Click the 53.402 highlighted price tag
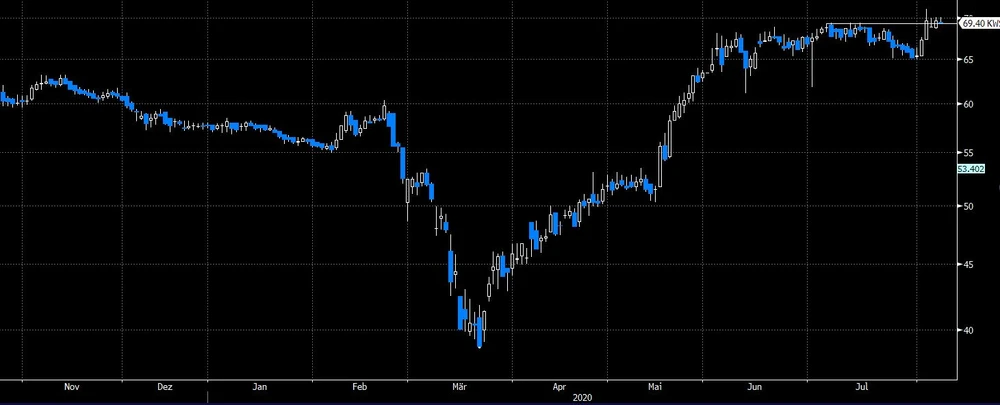Image resolution: width=1000 pixels, height=405 pixels. pos(972,169)
